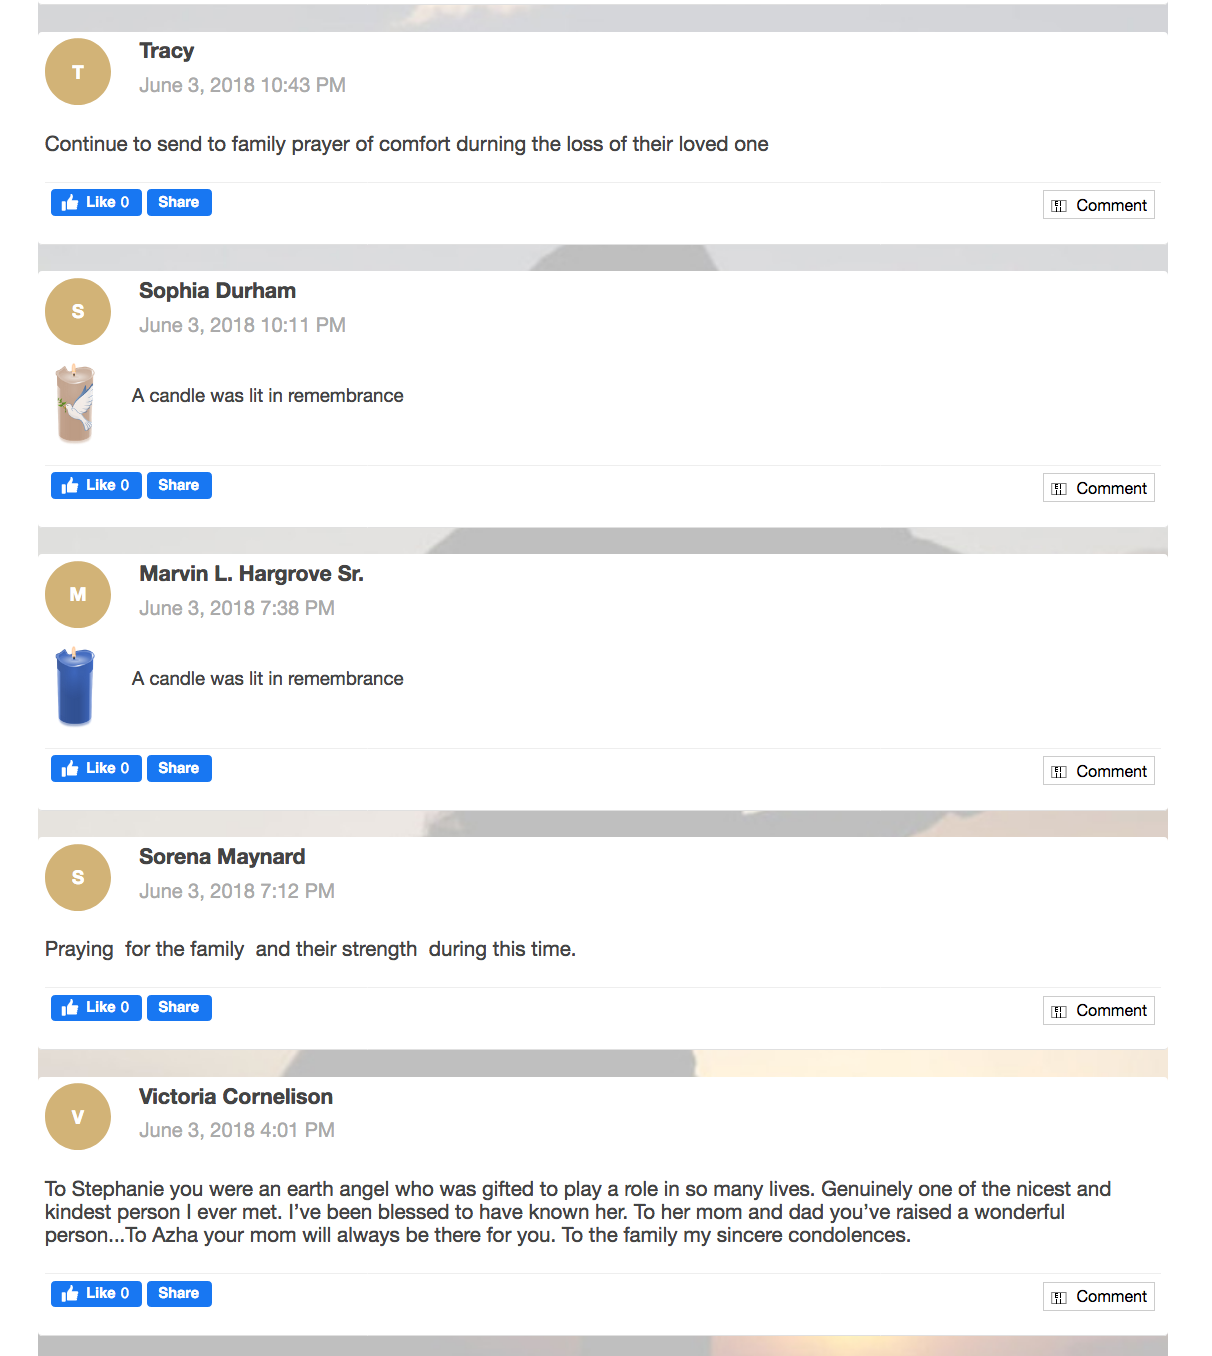Image resolution: width=1212 pixels, height=1356 pixels.
Task: Click the blue candle image in Marvin's post
Action: tap(75, 686)
